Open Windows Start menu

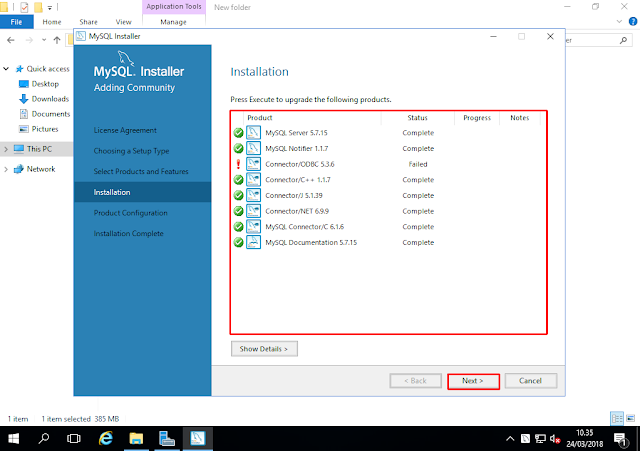click(x=13, y=439)
